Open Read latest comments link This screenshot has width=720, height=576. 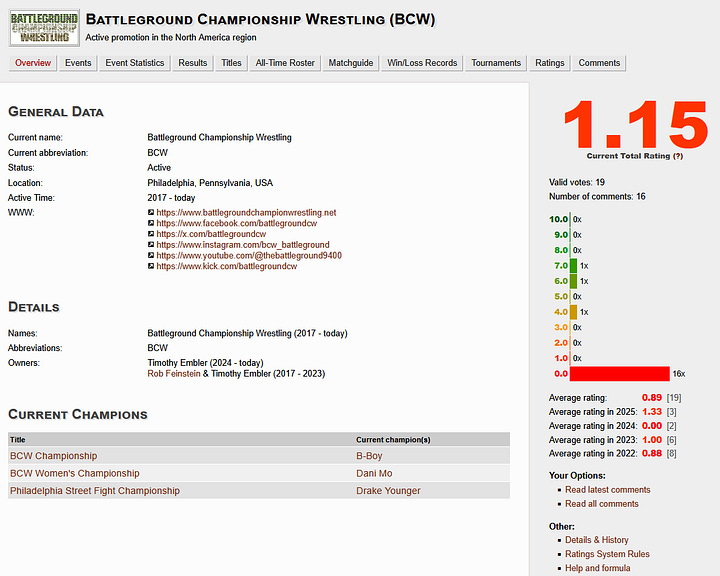tap(608, 490)
